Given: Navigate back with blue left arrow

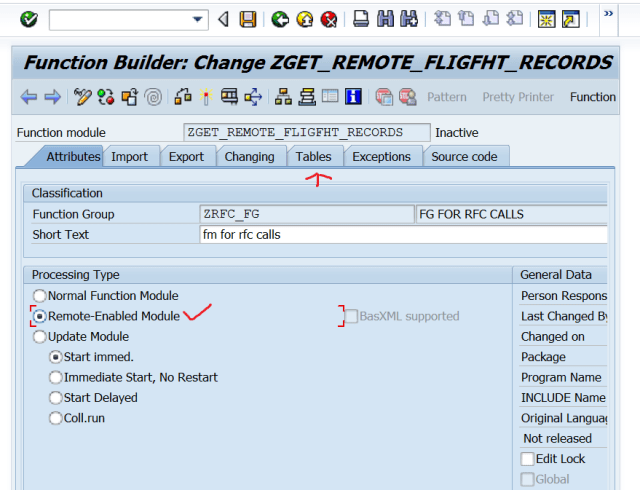Looking at the screenshot, I should coord(29,97).
